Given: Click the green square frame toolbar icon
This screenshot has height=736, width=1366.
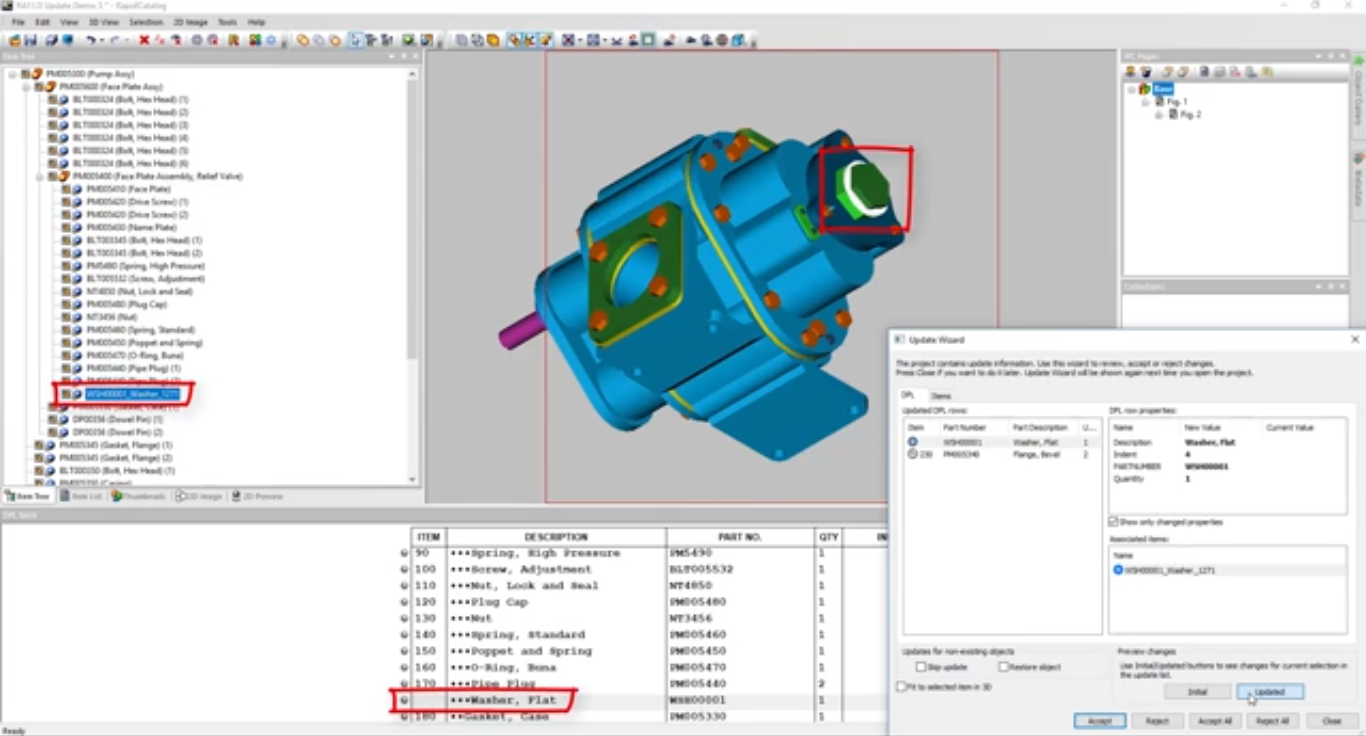Looking at the screenshot, I should [648, 40].
